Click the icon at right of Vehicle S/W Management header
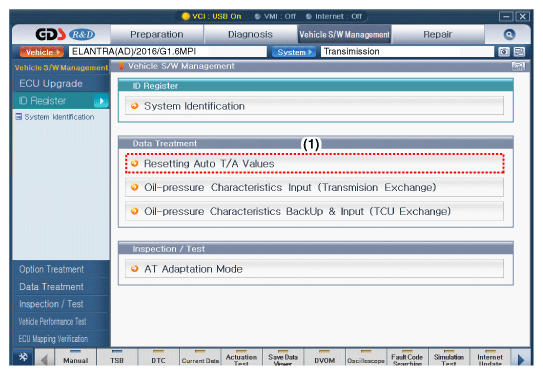Image resolution: width=543 pixels, height=375 pixels. pos(518,66)
